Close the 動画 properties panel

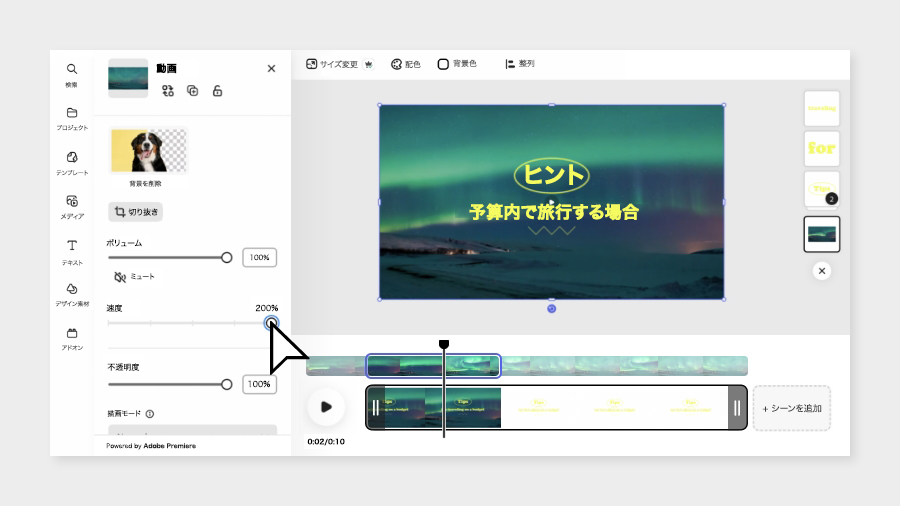(271, 68)
